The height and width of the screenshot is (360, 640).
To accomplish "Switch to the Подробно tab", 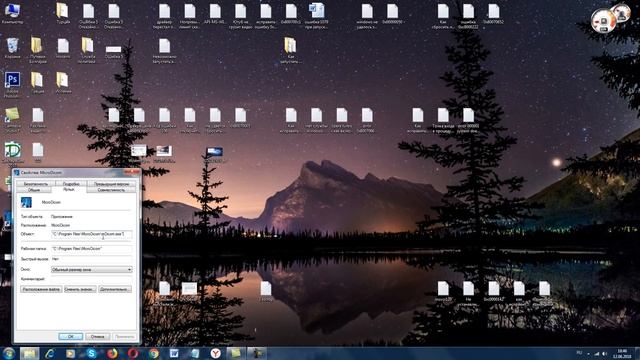I will 71,184.
